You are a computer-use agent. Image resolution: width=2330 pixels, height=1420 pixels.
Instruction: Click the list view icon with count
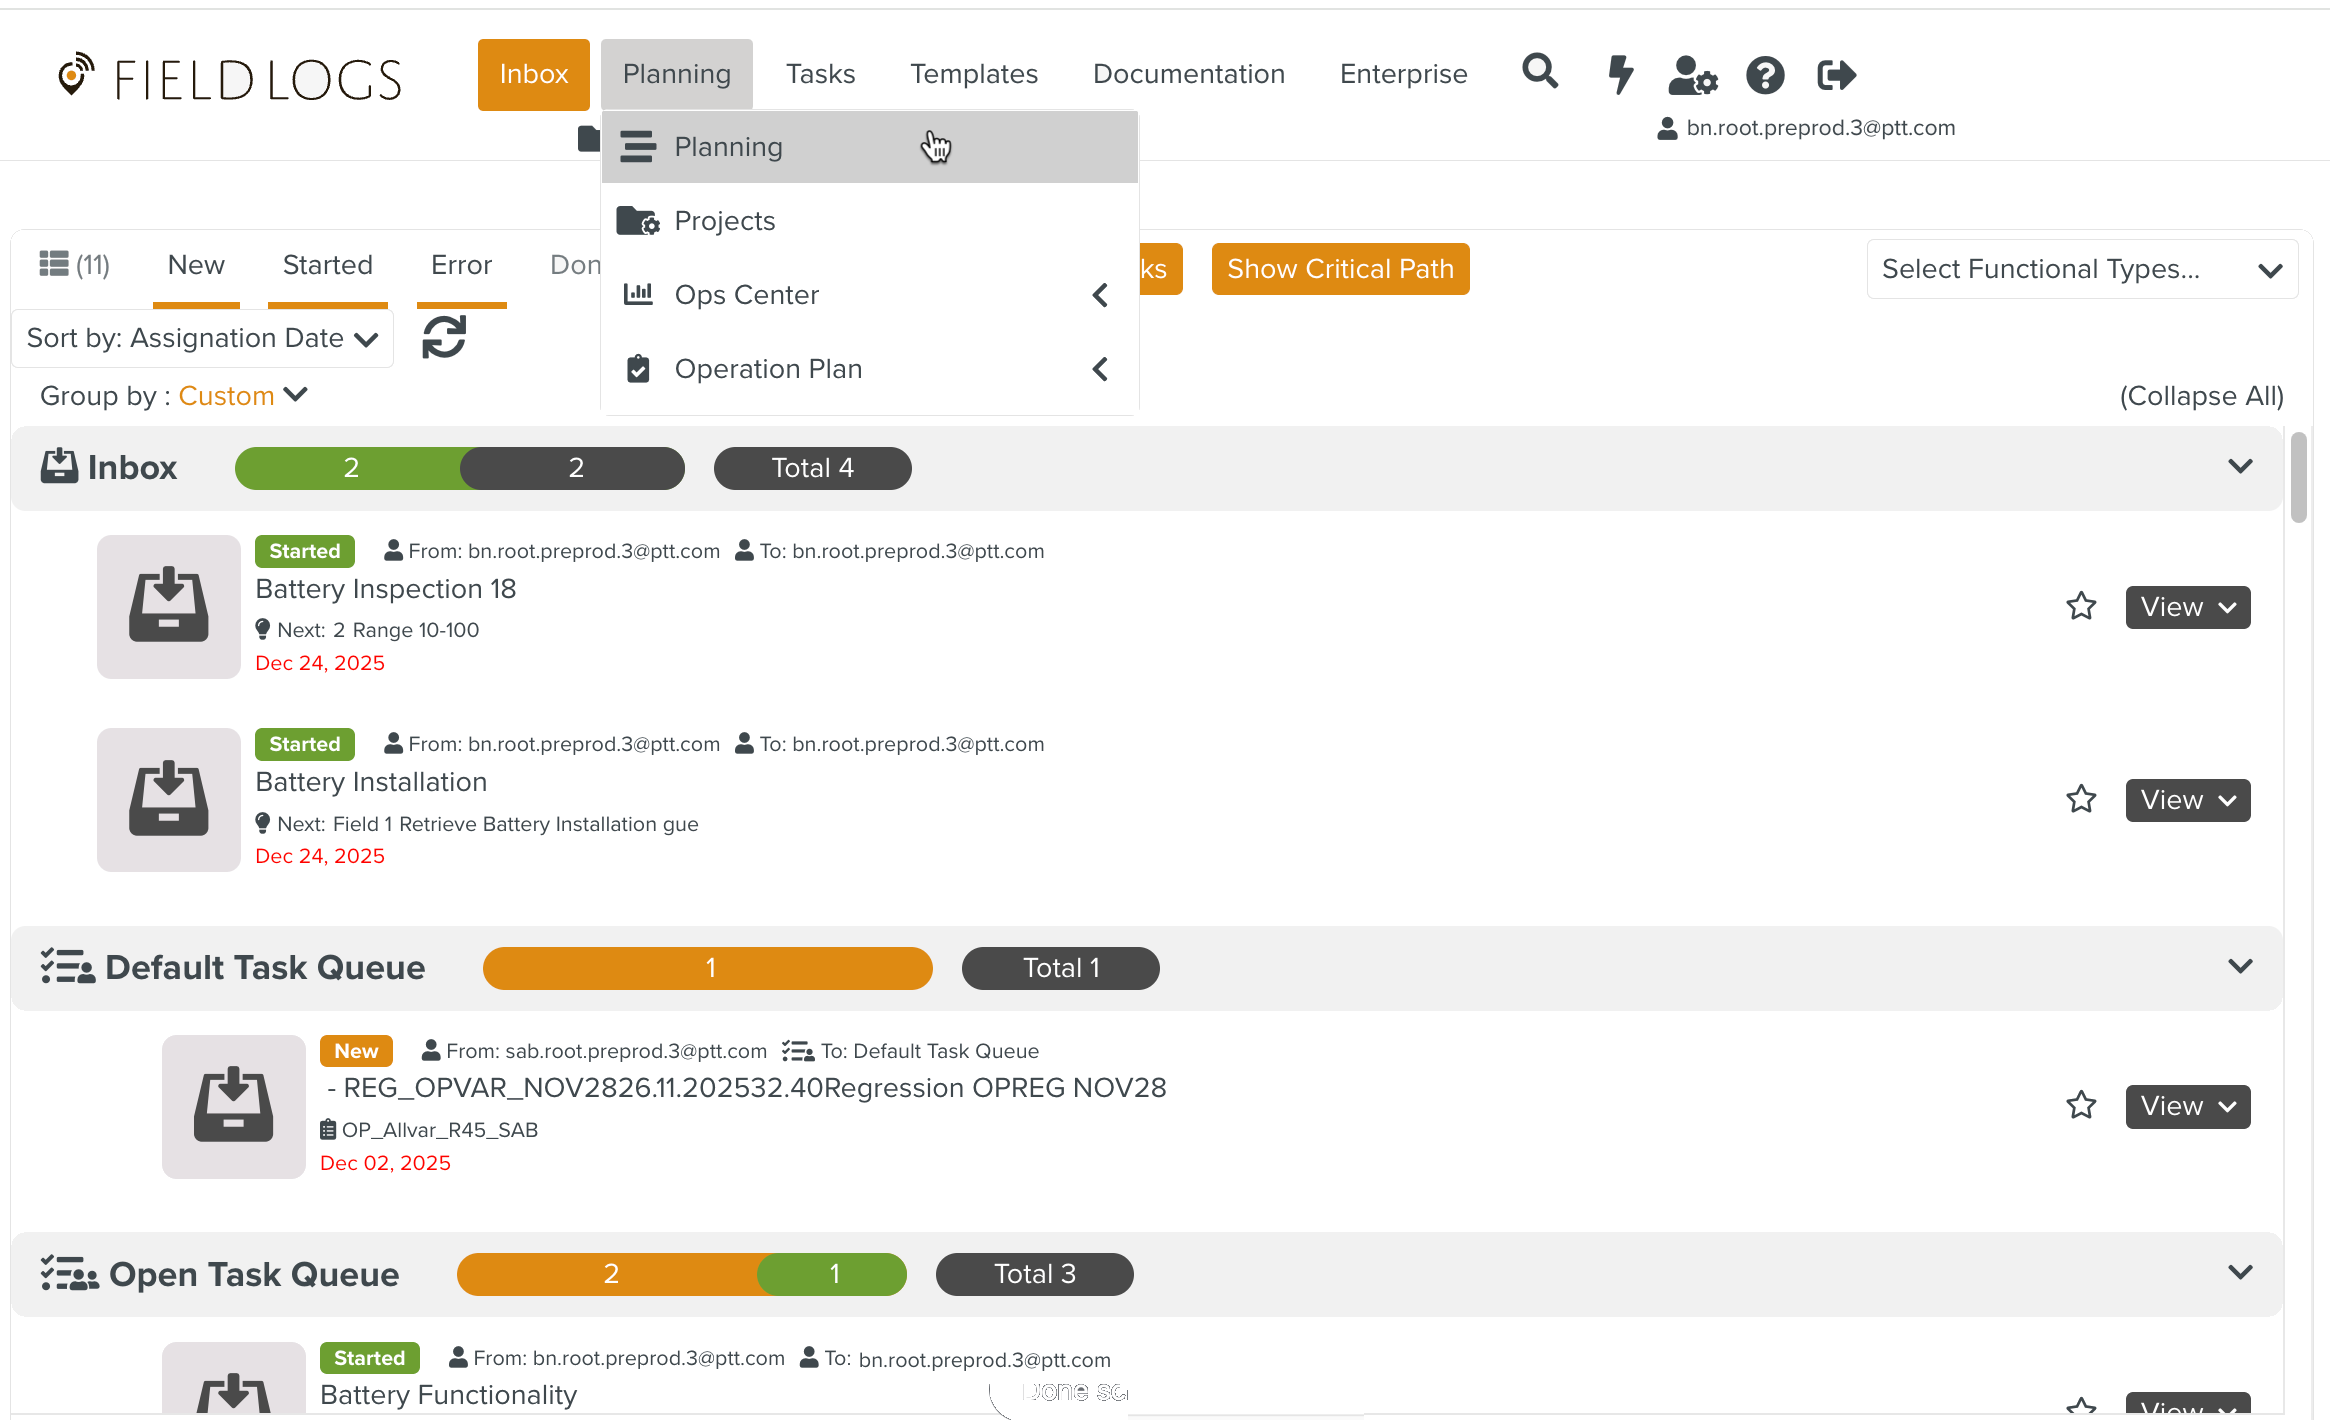pyautogui.click(x=74, y=265)
